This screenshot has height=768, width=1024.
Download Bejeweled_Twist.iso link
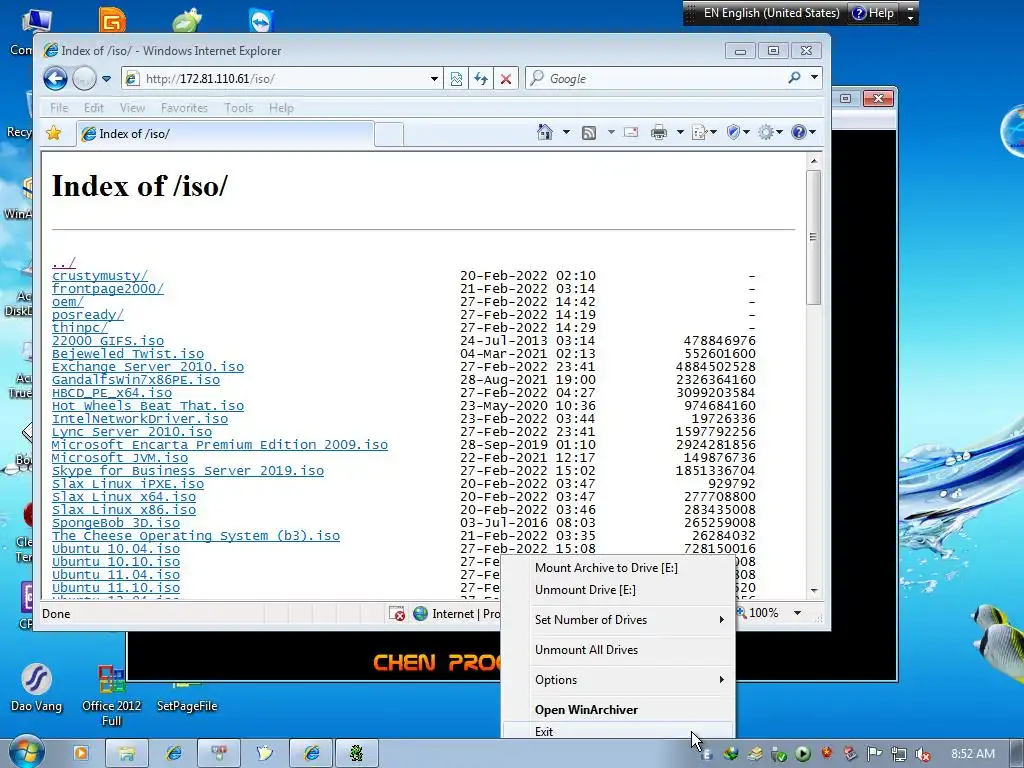(128, 354)
